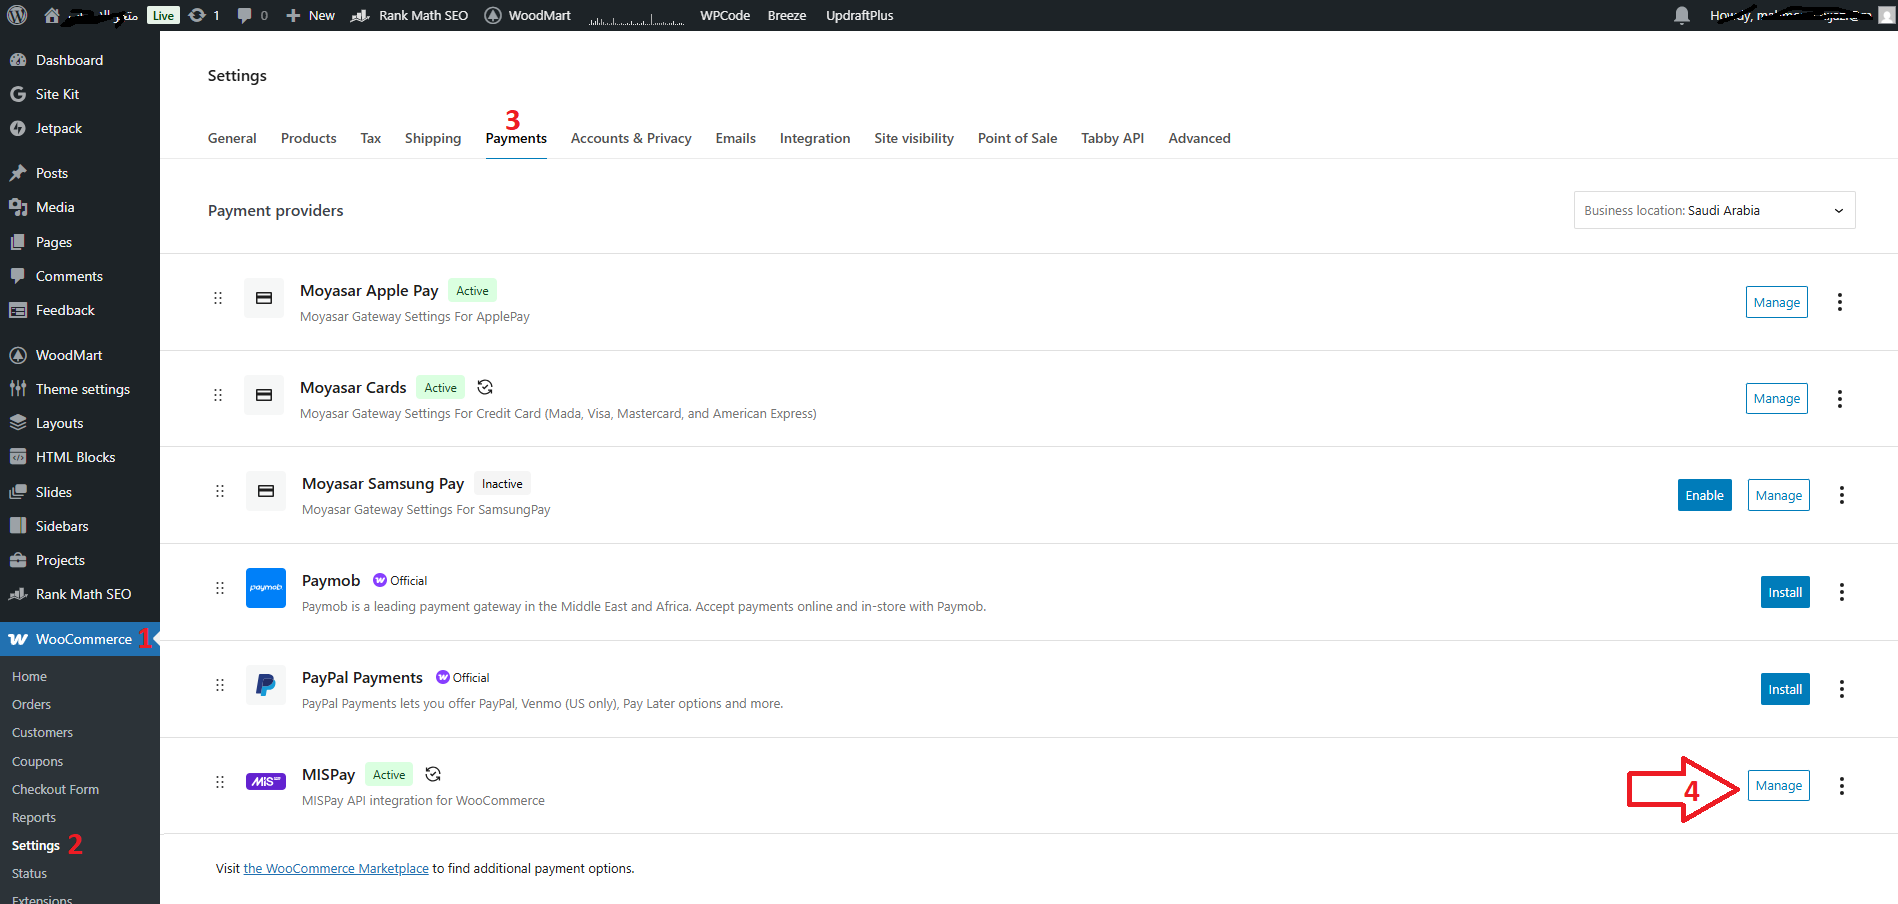Open the New content menu
Image resolution: width=1898 pixels, height=904 pixels.
pyautogui.click(x=310, y=15)
